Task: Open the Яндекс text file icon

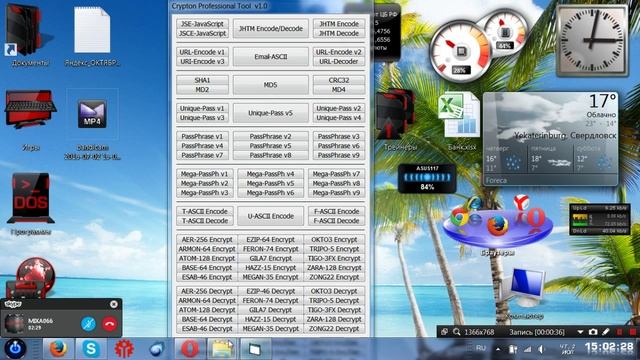Action: click(92, 31)
